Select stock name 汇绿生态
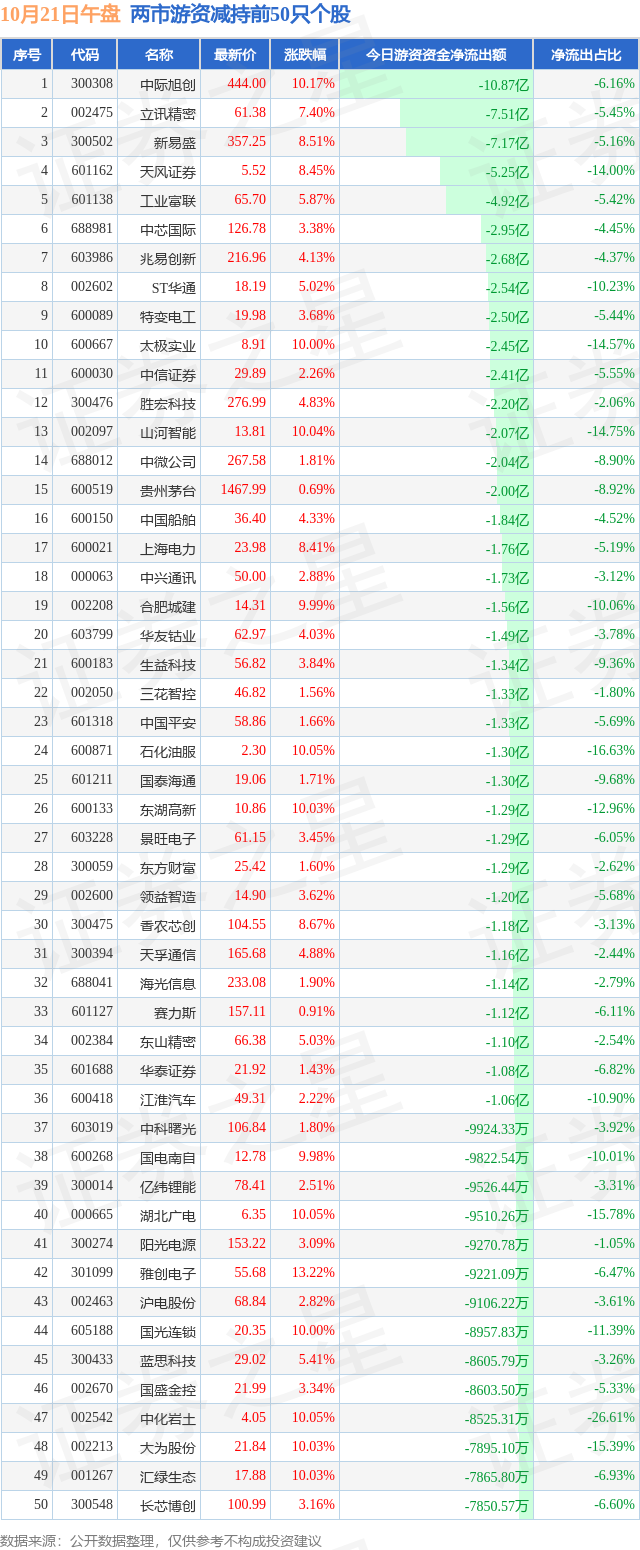The width and height of the screenshot is (640, 1550). point(168,1476)
